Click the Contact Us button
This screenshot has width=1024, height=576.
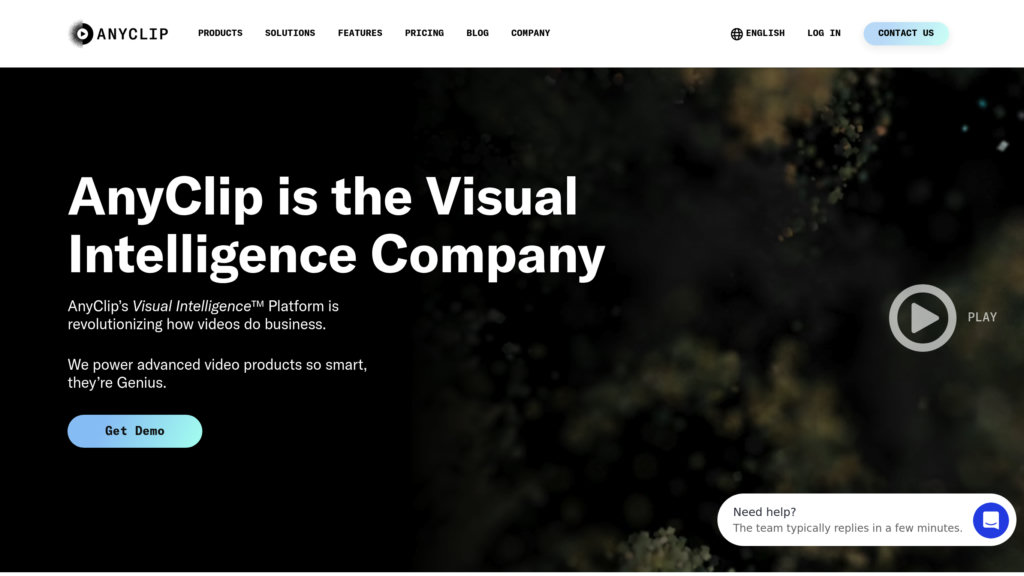[906, 33]
